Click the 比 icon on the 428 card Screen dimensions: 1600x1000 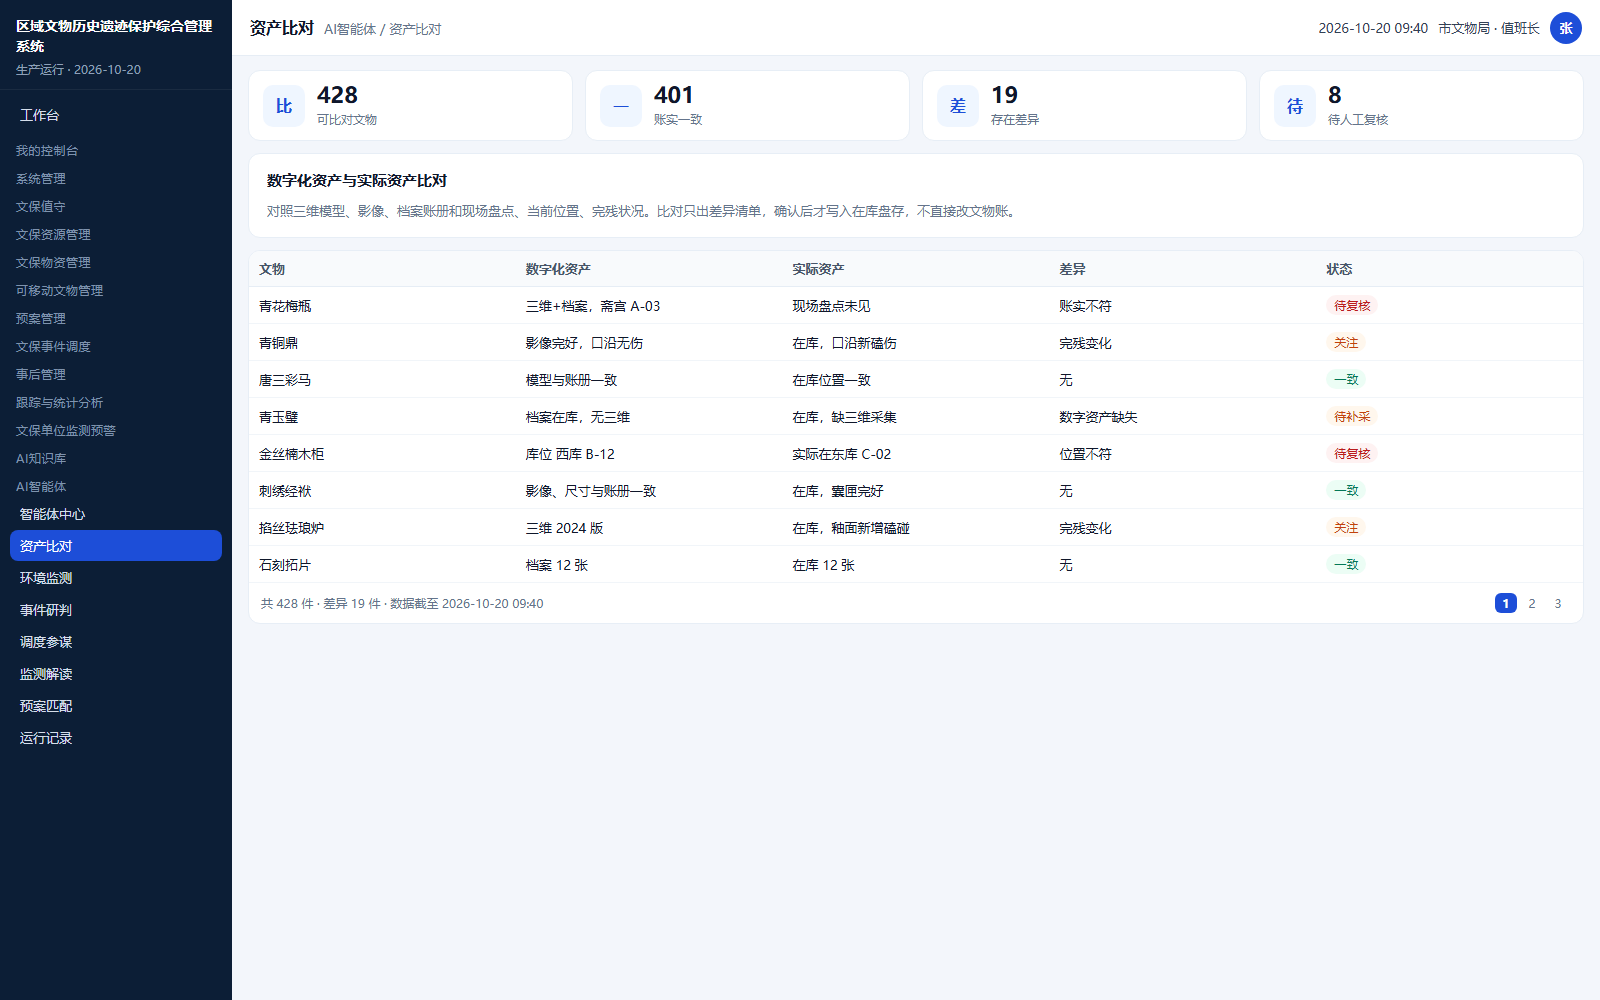[284, 106]
